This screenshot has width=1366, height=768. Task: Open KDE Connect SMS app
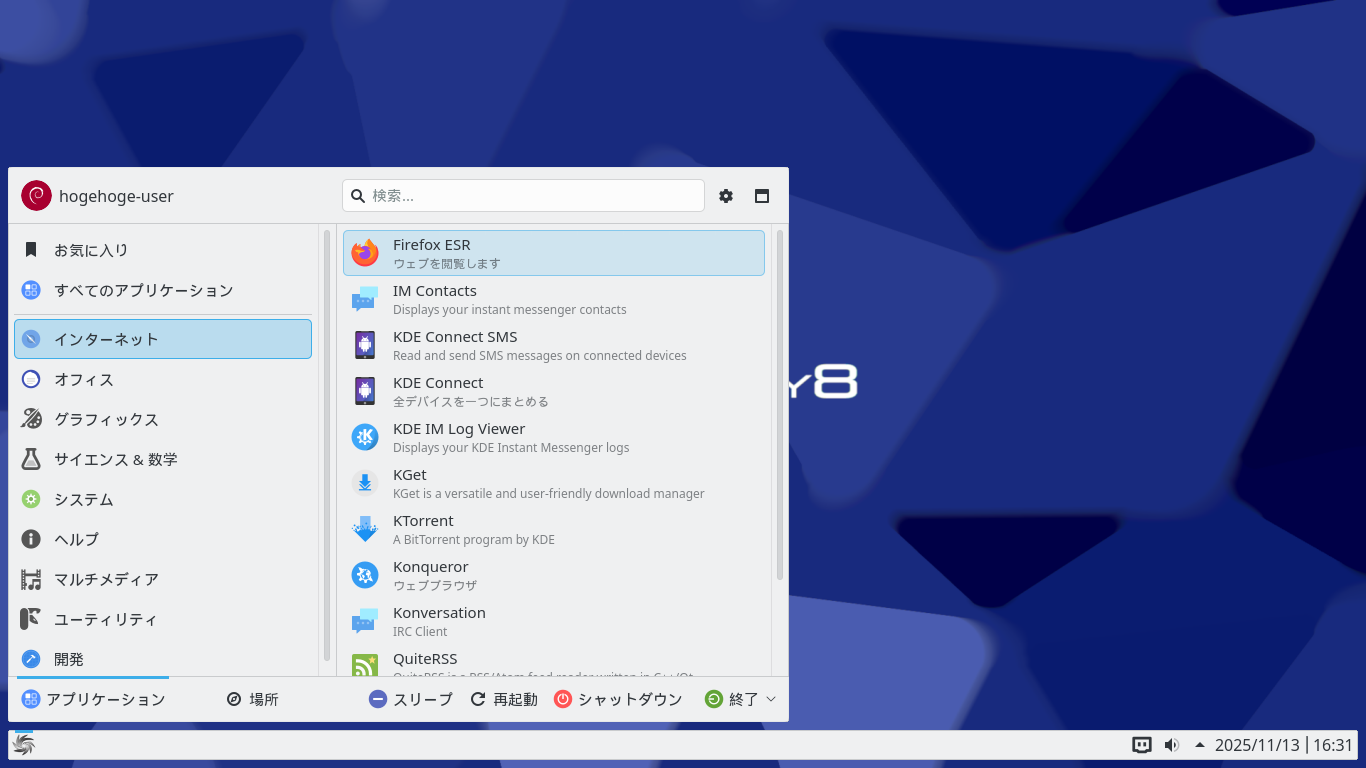(x=553, y=345)
